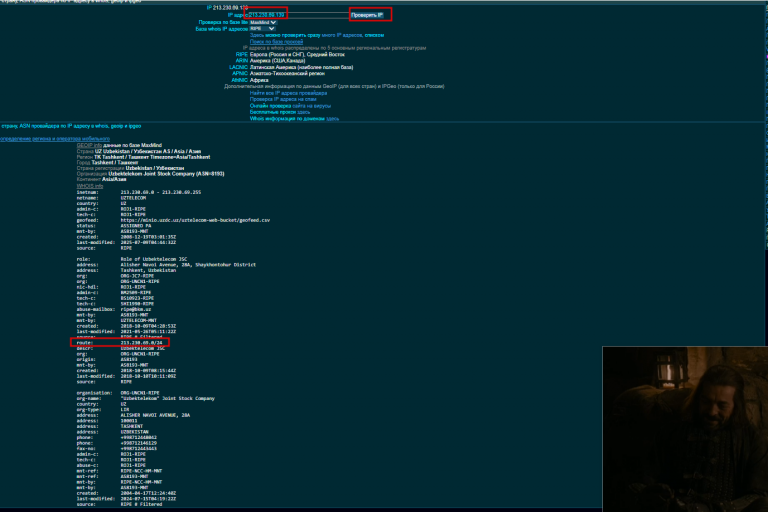
Task: Click the AfriNIC registry label
Action: (240, 80)
